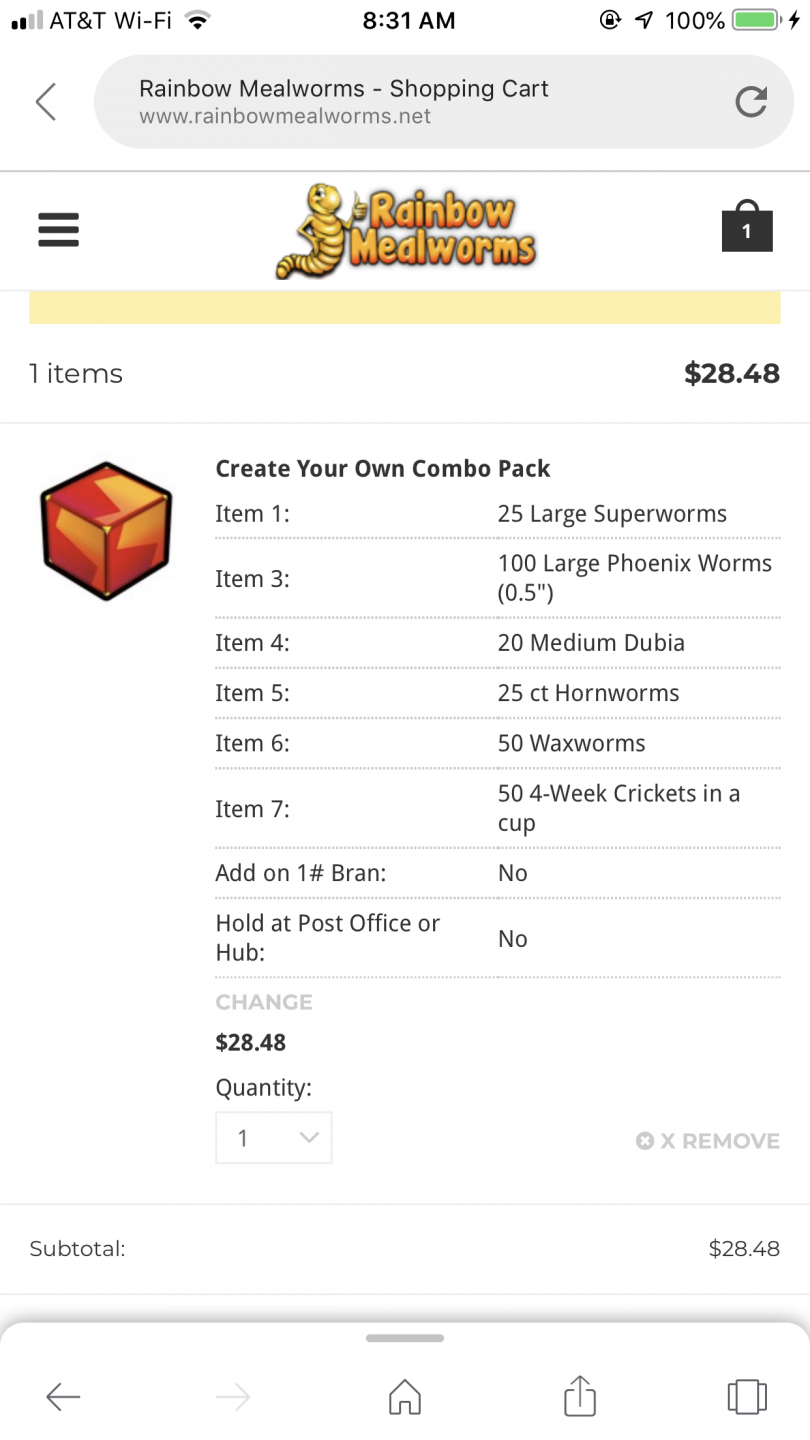The height and width of the screenshot is (1440, 810).
Task: Tap the yellow notice banner
Action: [405, 308]
